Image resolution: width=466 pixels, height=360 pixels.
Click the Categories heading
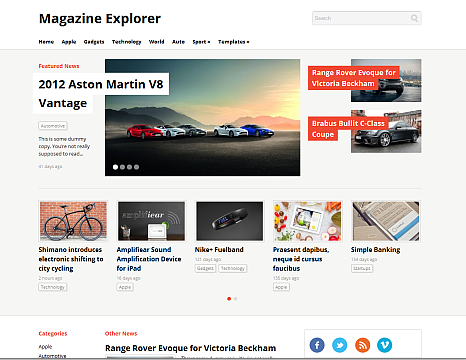click(53, 333)
